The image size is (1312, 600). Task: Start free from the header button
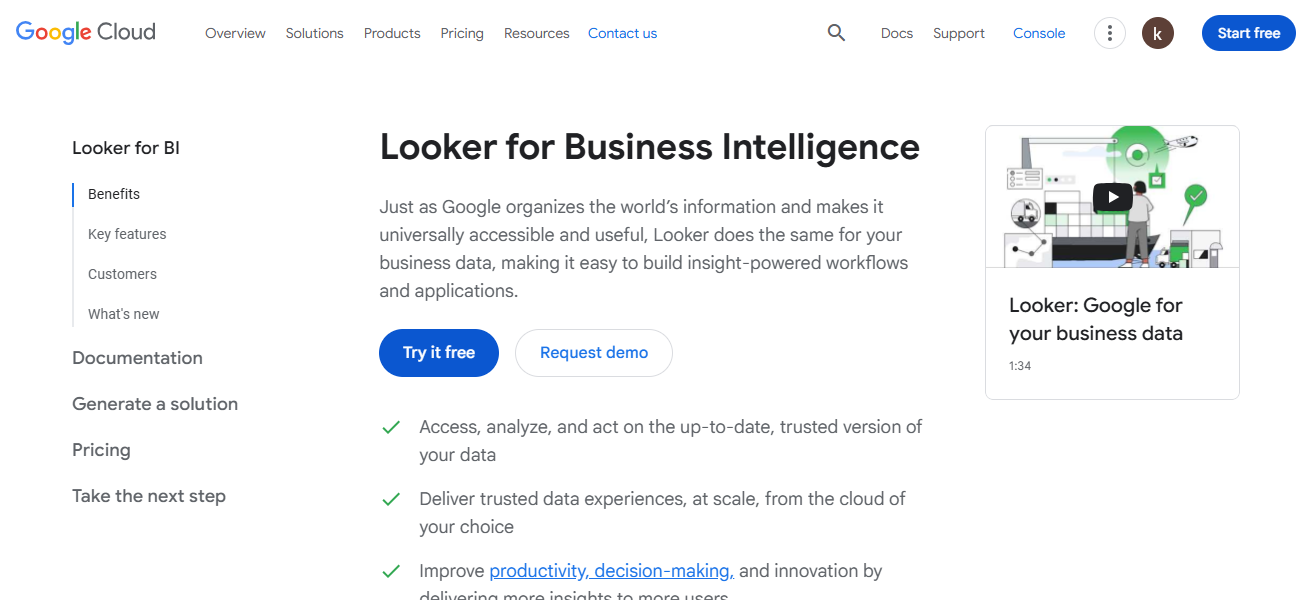(1248, 33)
